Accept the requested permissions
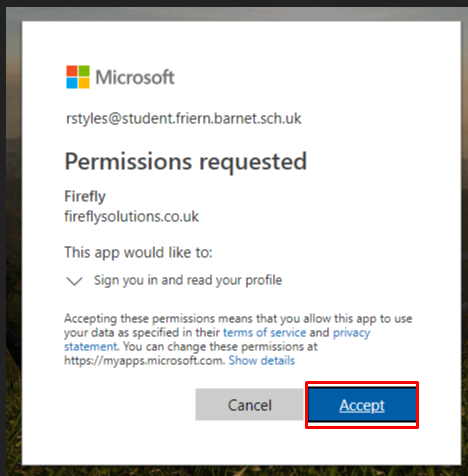 [x=362, y=405]
